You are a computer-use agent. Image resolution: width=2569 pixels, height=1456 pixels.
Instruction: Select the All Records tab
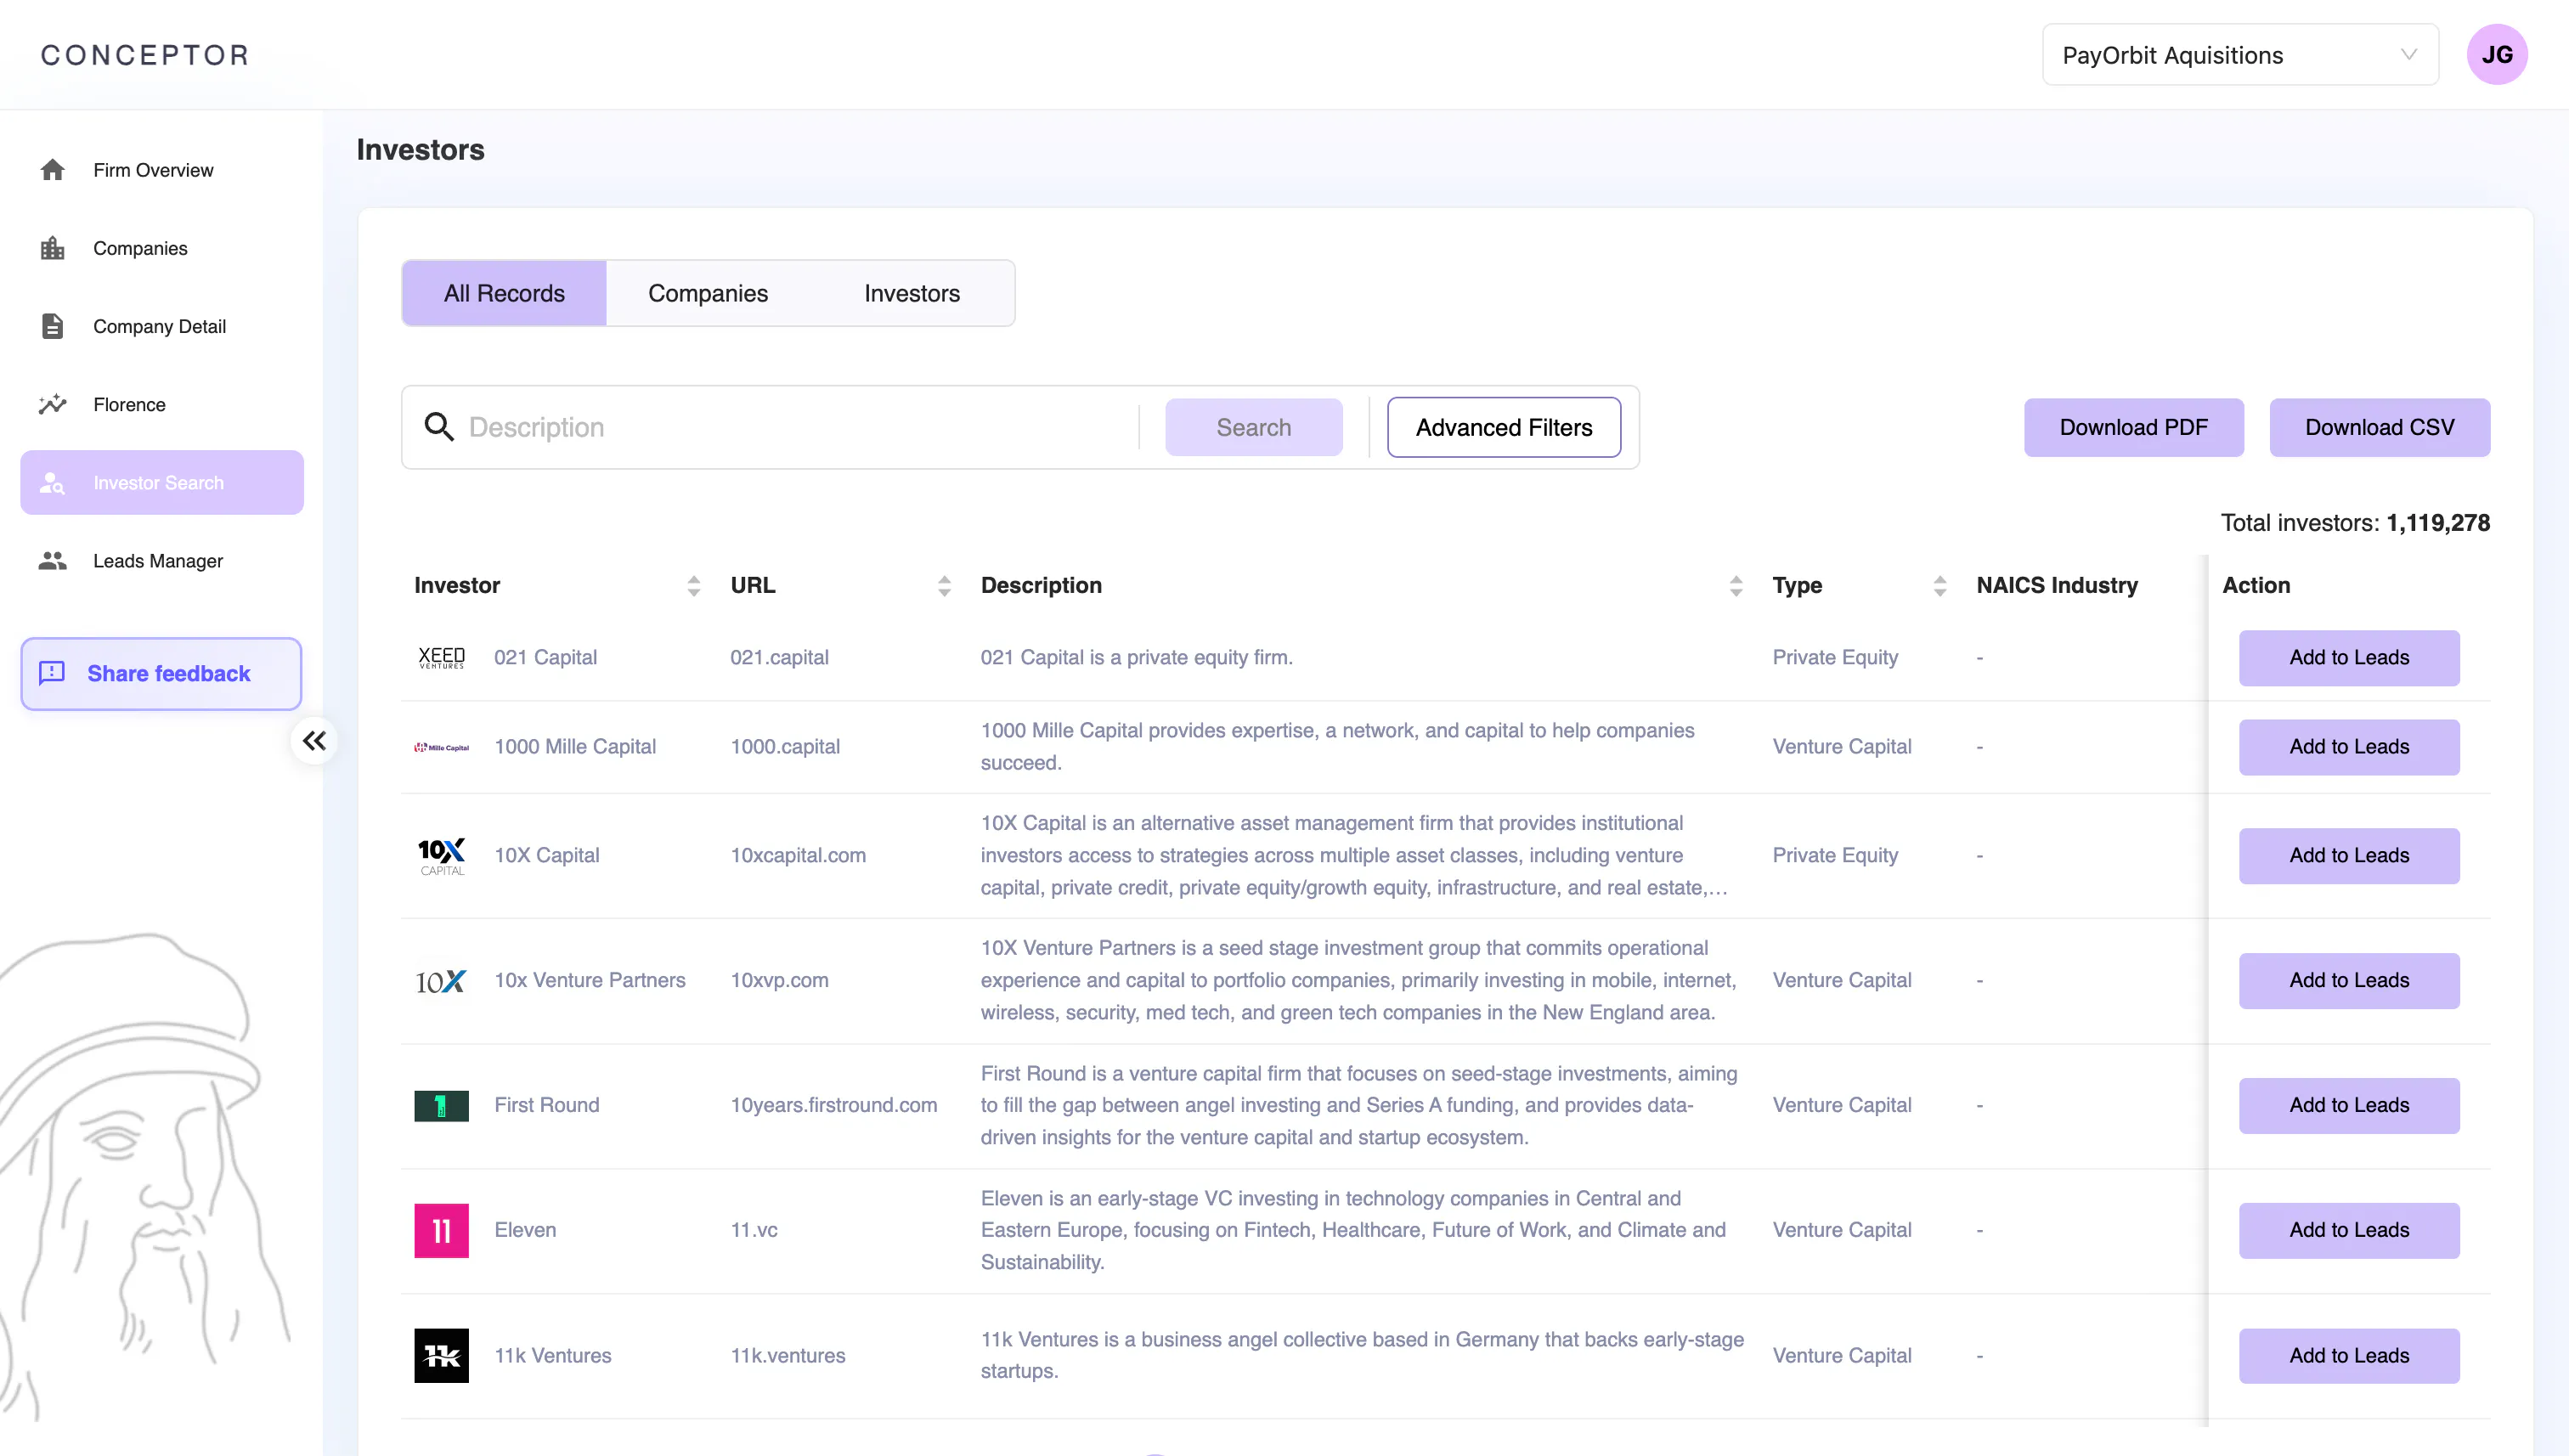(x=504, y=293)
